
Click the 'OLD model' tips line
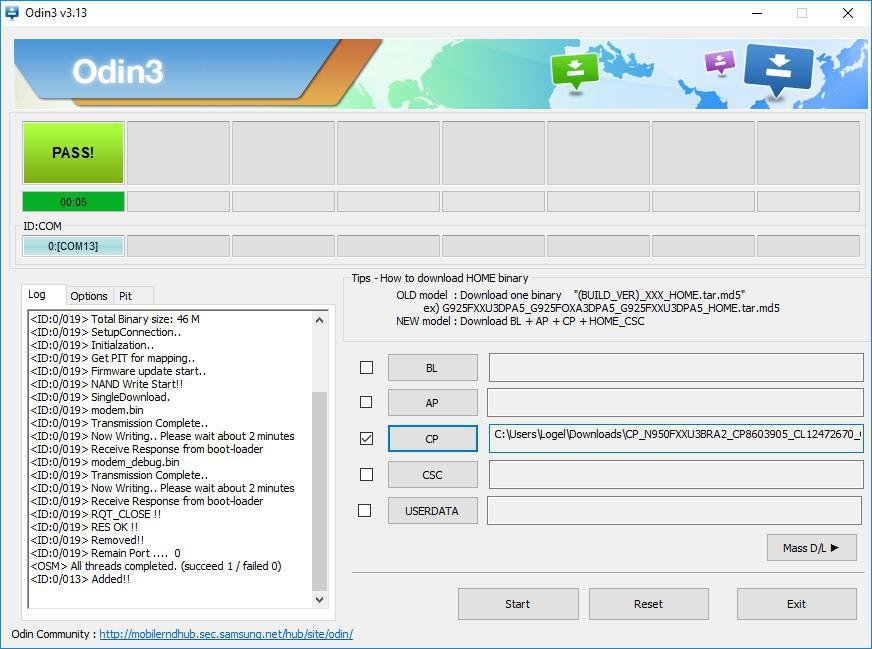(x=570, y=295)
